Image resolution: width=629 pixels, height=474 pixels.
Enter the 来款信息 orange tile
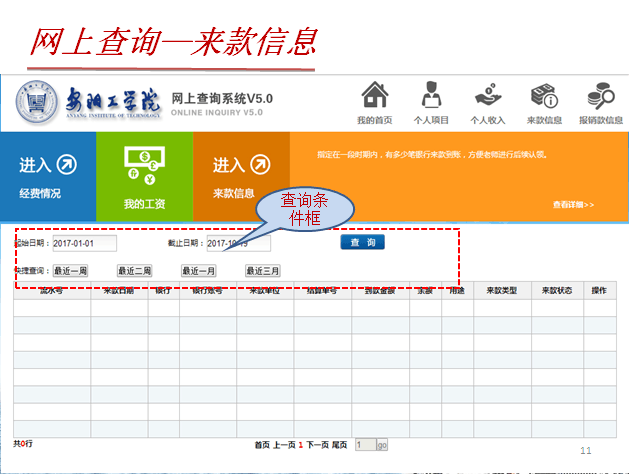click(x=241, y=175)
